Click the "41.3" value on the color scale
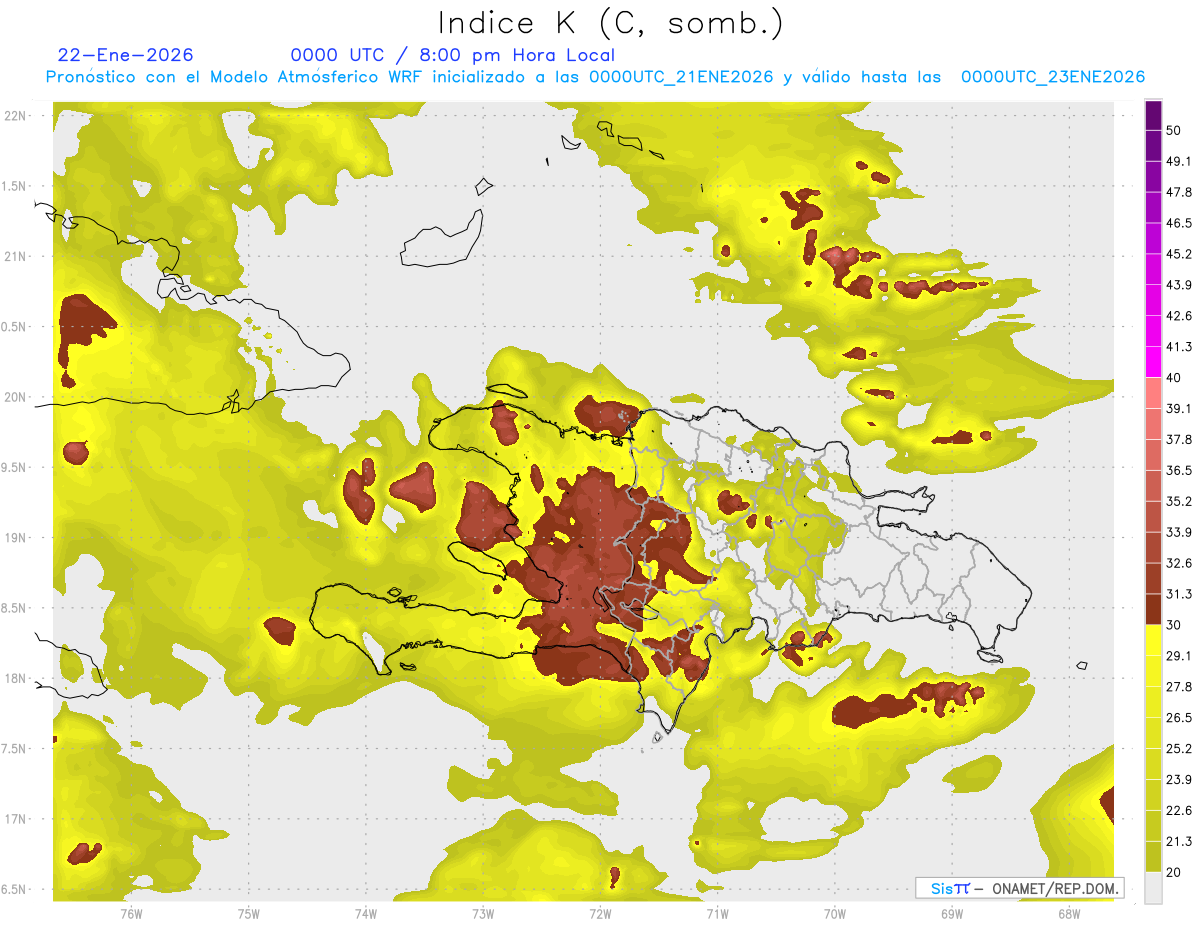Image resolution: width=1200 pixels, height=927 pixels. (x=1178, y=347)
